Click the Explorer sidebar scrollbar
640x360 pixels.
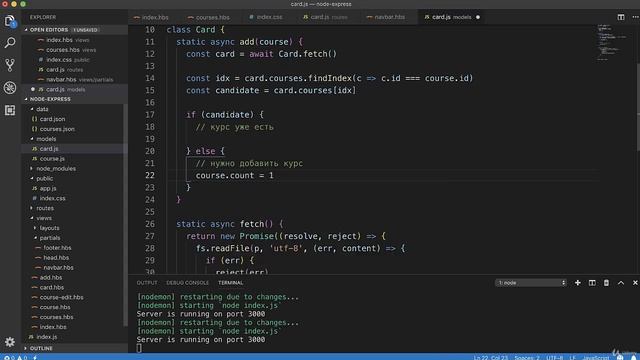click(x=125, y=214)
